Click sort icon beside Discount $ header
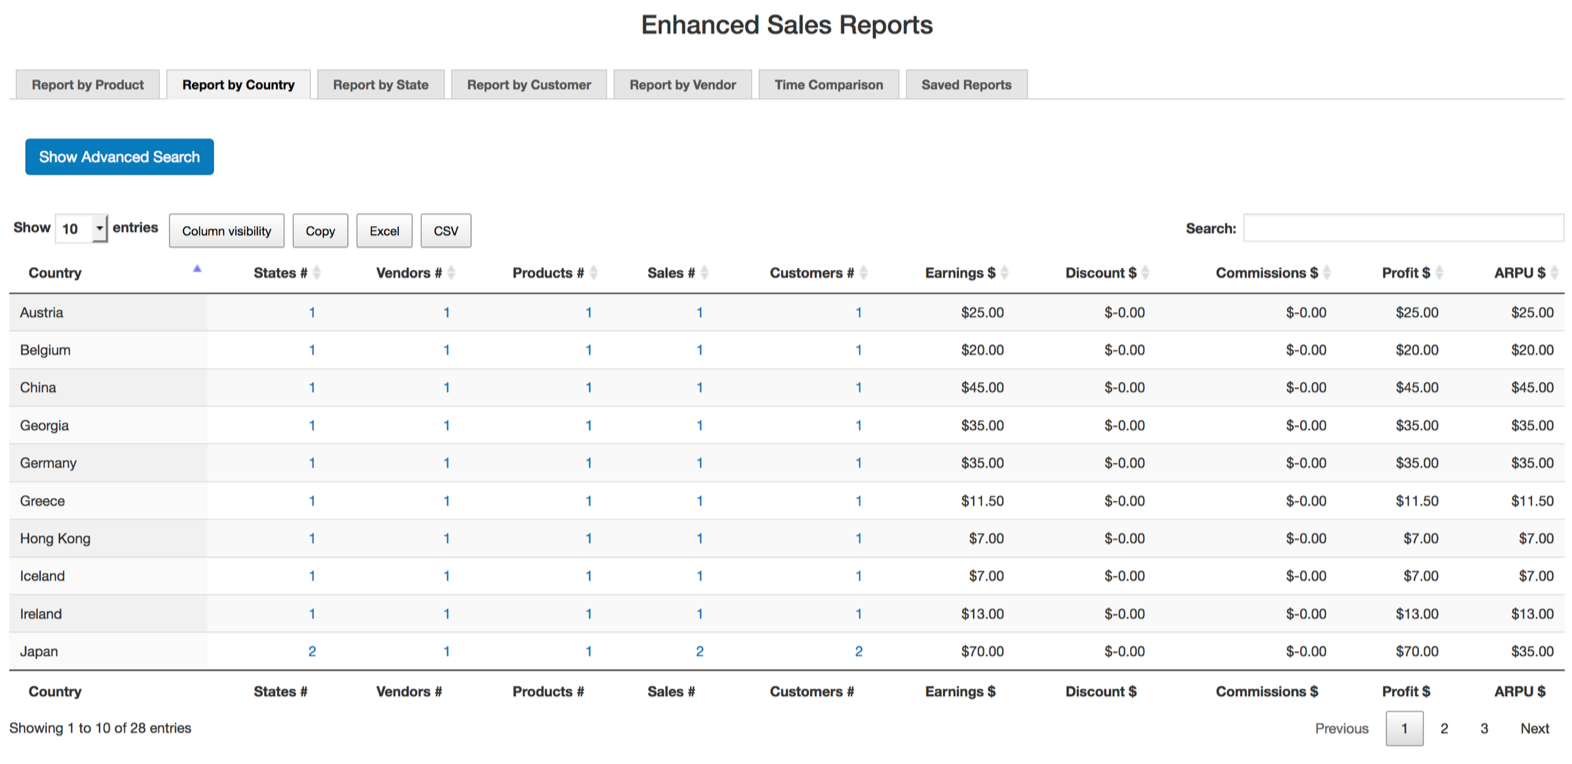 (1146, 273)
